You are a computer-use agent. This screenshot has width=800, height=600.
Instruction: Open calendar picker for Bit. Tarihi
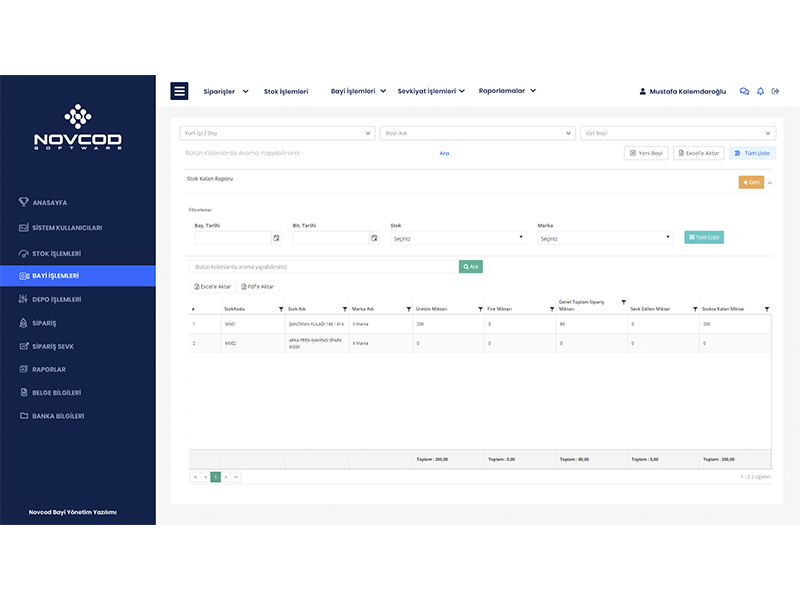pos(374,238)
